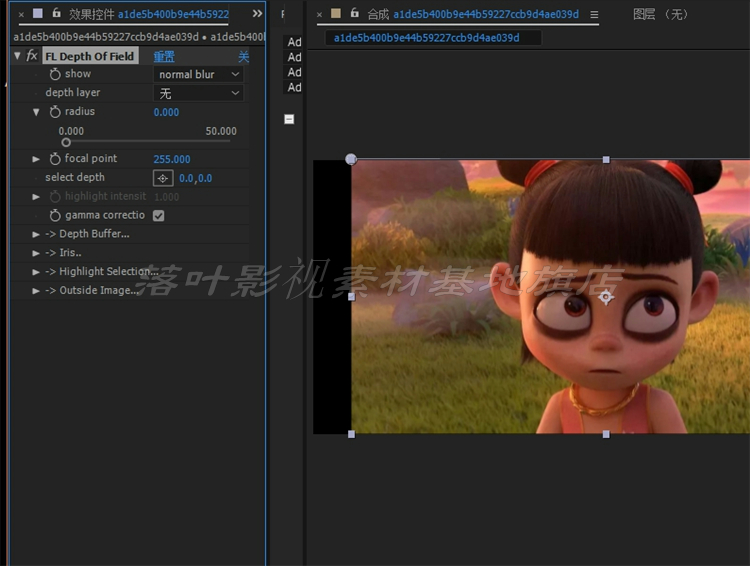Collapse the radius property
Screen dimensions: 750x566
[36, 112]
